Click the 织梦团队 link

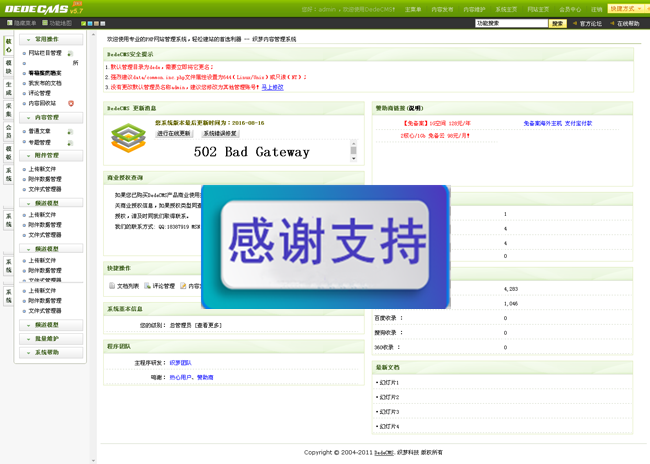point(180,363)
